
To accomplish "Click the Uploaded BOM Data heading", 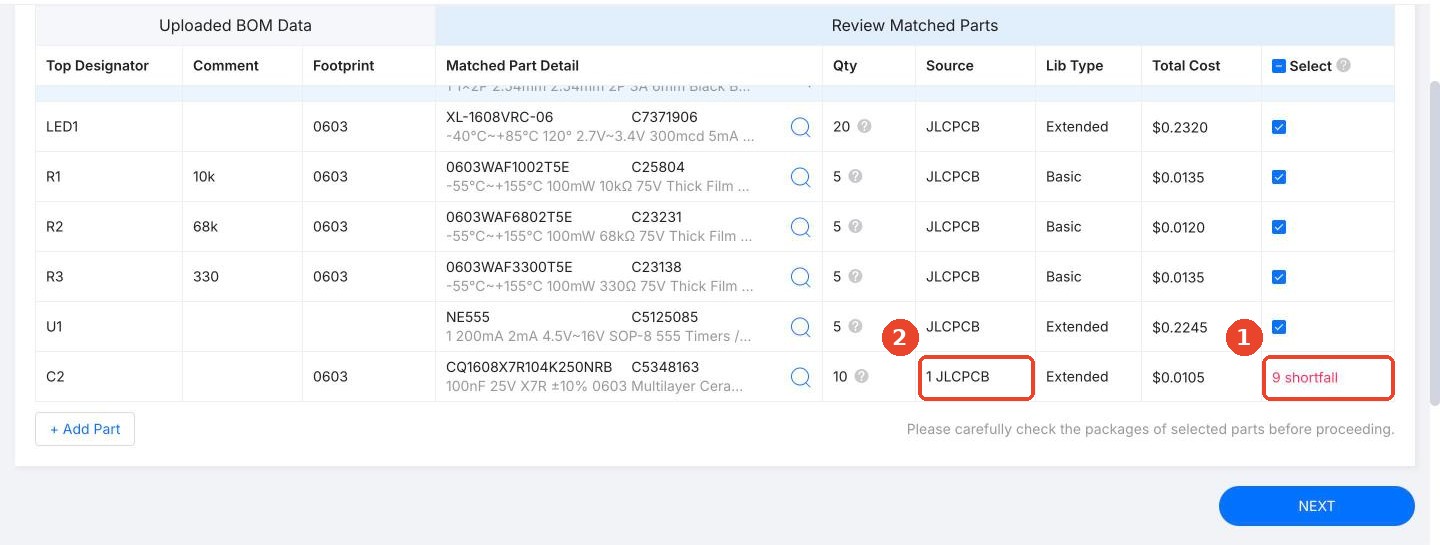I will tap(235, 26).
